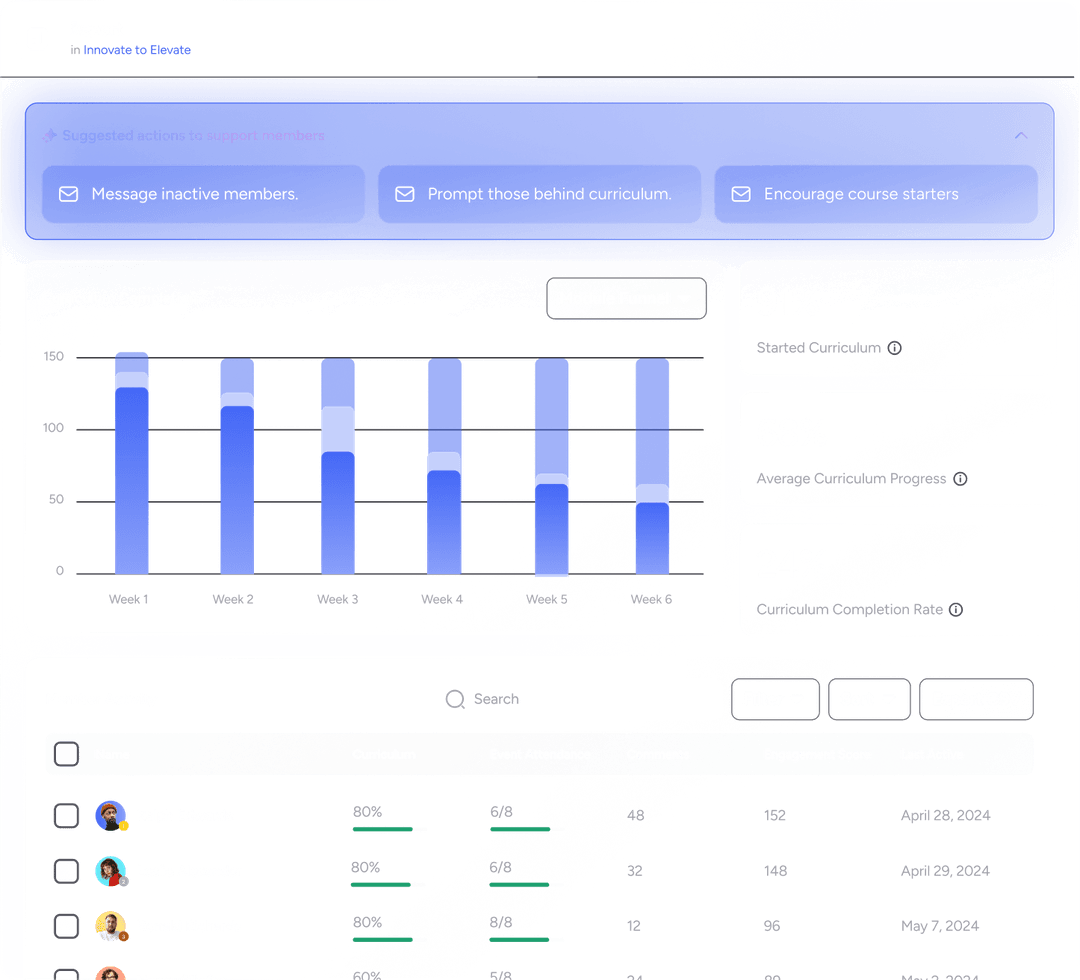Expand the Filter dropdown

point(775,699)
